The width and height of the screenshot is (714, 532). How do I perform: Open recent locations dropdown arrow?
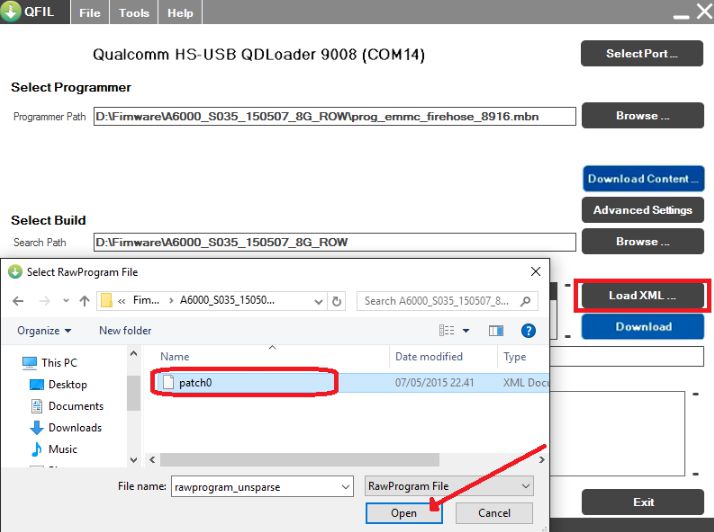(66, 301)
